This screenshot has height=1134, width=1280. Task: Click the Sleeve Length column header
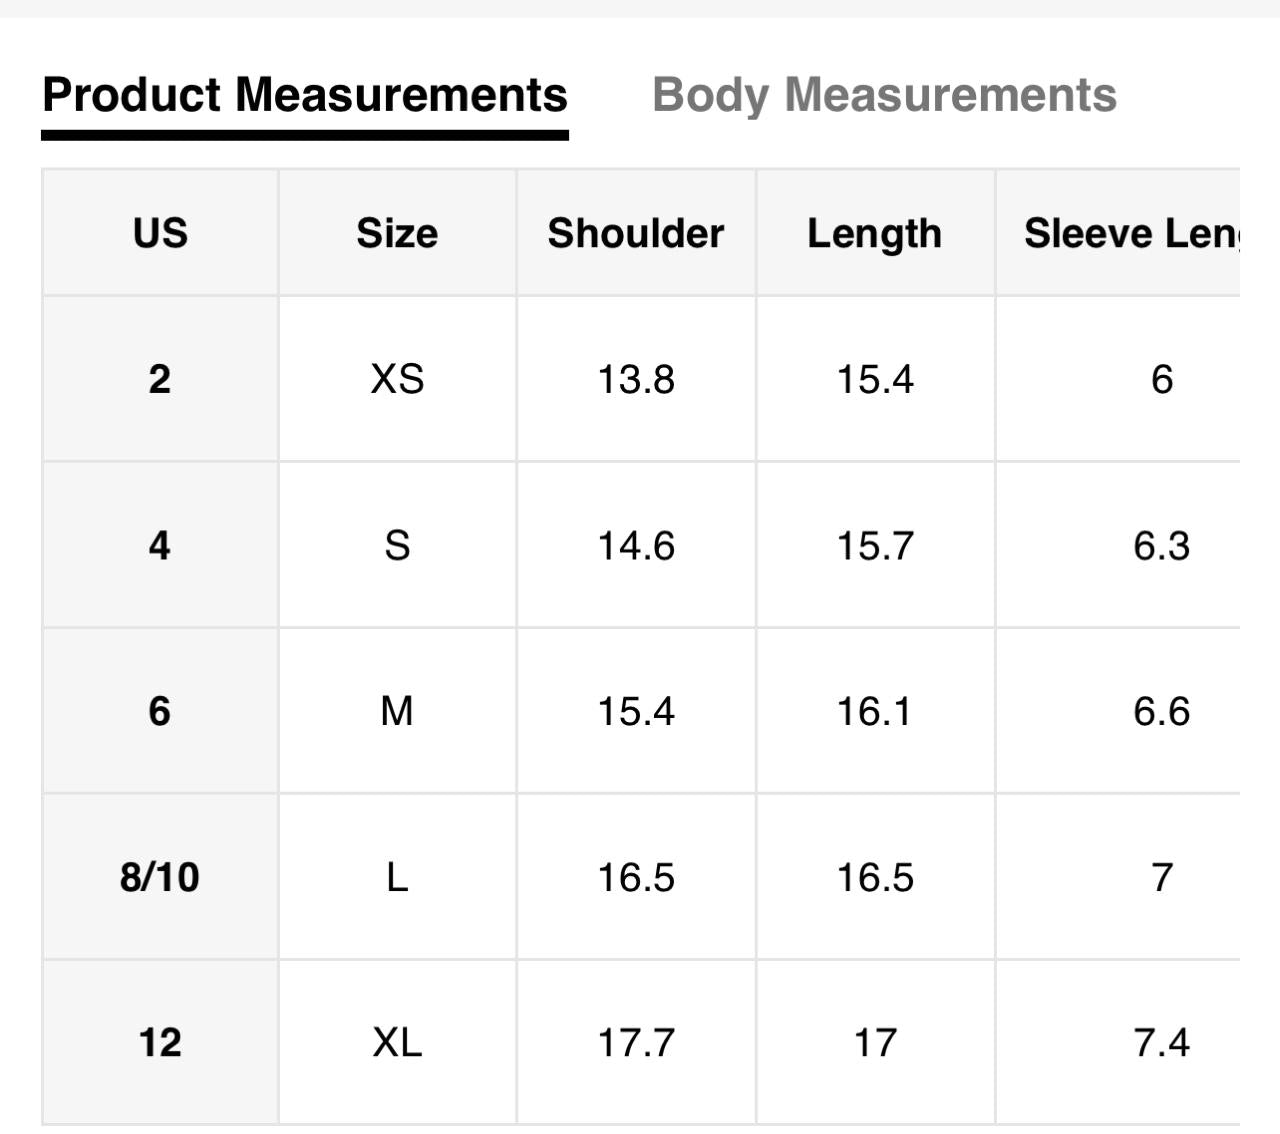pos(1130,233)
